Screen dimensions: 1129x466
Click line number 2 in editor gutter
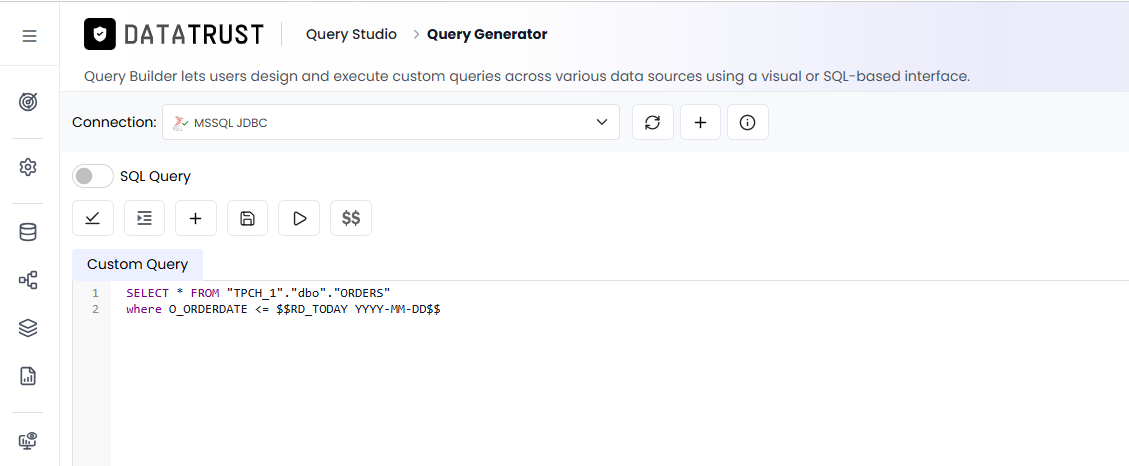pos(95,310)
